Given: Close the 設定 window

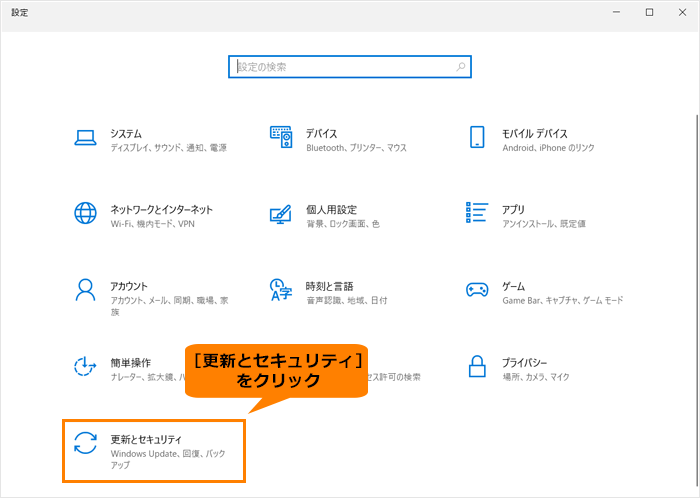Looking at the screenshot, I should (x=683, y=12).
